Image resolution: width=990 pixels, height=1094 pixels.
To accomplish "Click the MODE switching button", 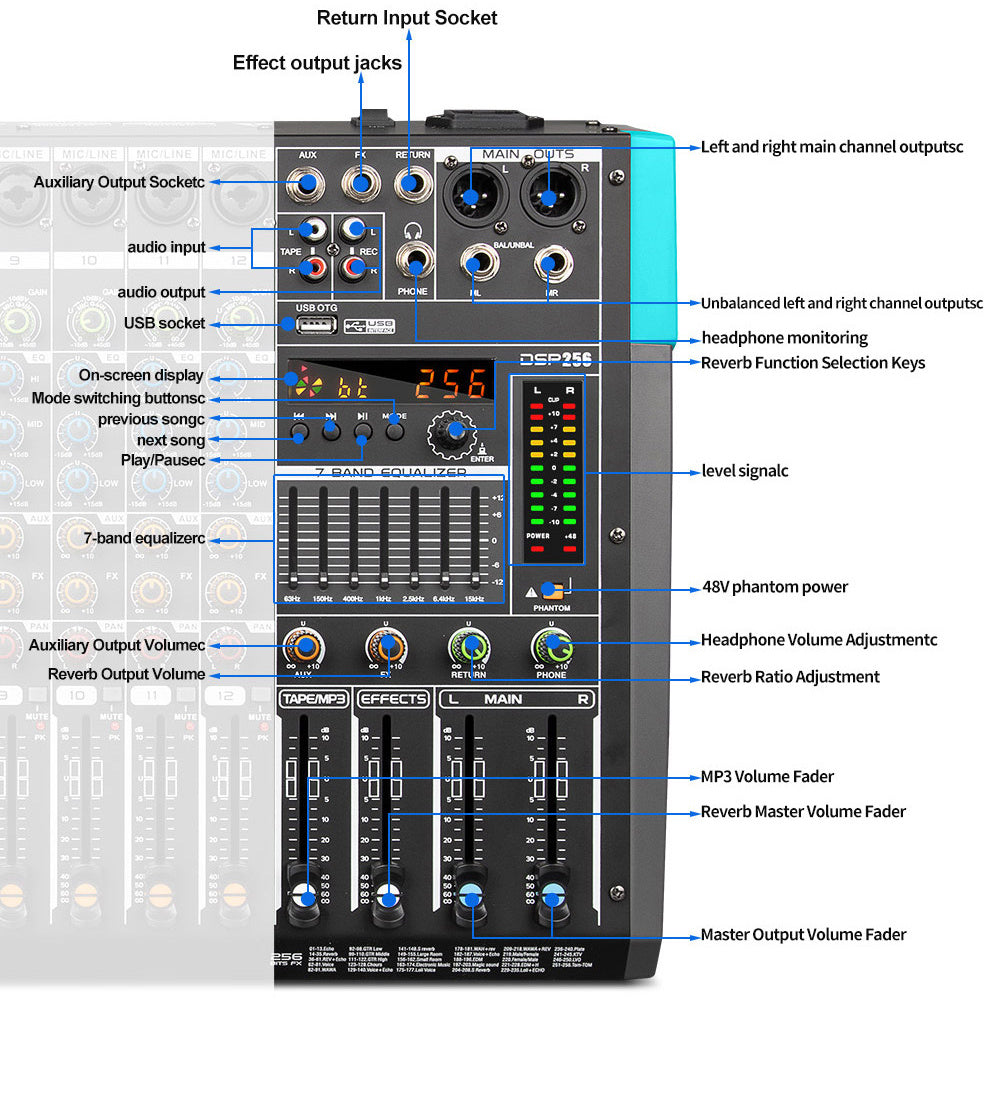I will tap(395, 431).
